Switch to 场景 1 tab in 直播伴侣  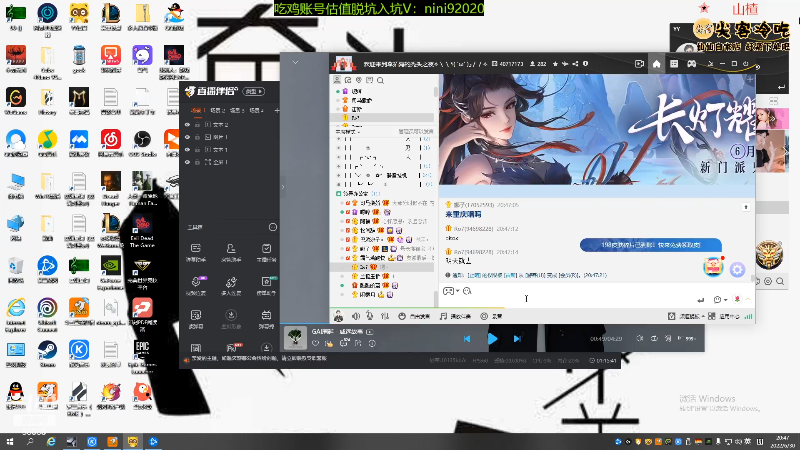tap(198, 110)
